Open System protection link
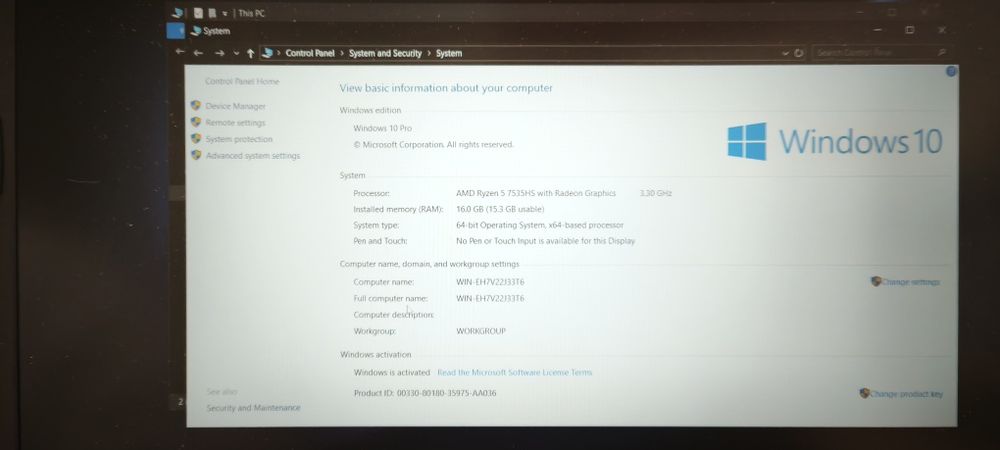1000x450 pixels. pos(239,139)
